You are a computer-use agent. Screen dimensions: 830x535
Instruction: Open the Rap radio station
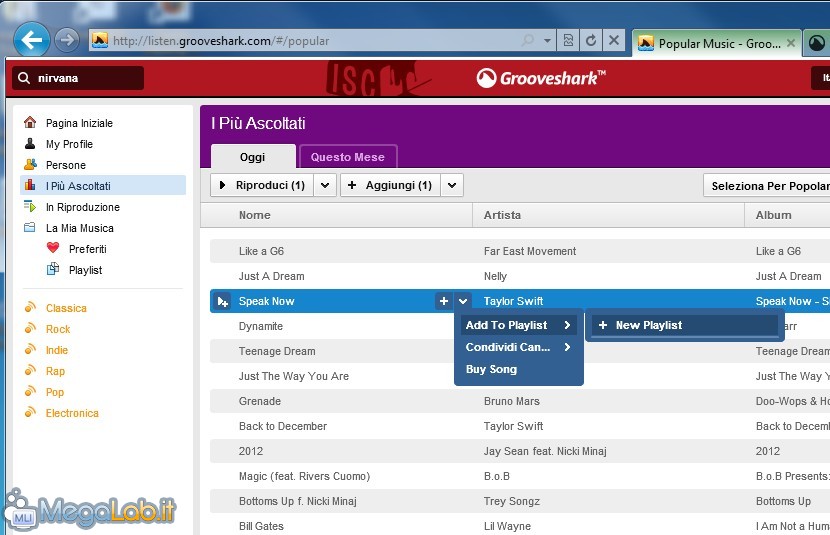click(x=55, y=371)
